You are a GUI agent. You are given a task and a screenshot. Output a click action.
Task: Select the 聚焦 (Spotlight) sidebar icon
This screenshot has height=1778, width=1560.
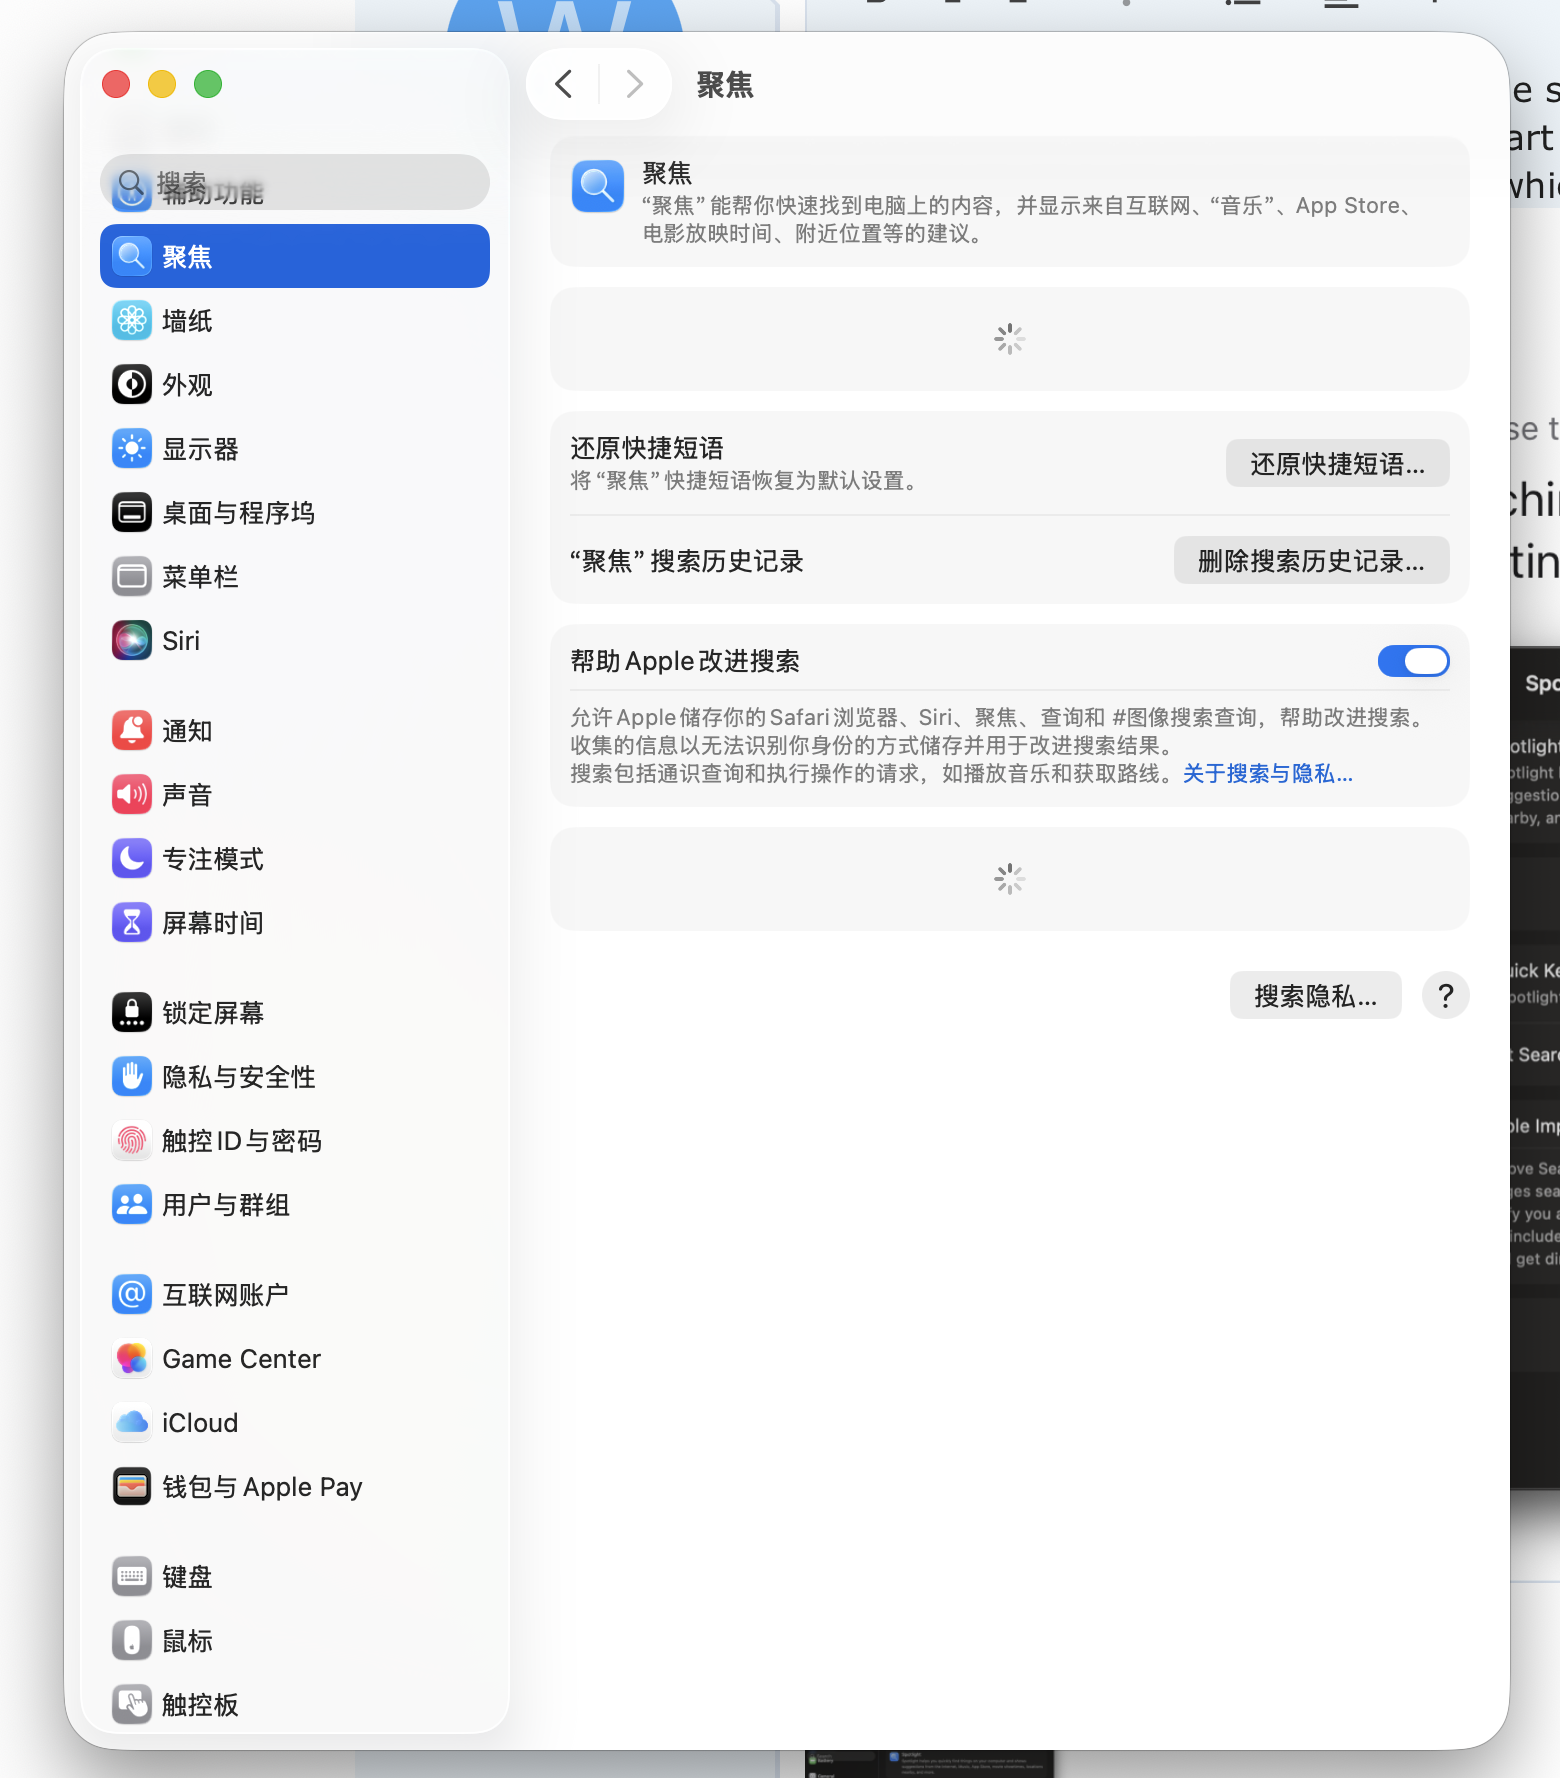[132, 257]
